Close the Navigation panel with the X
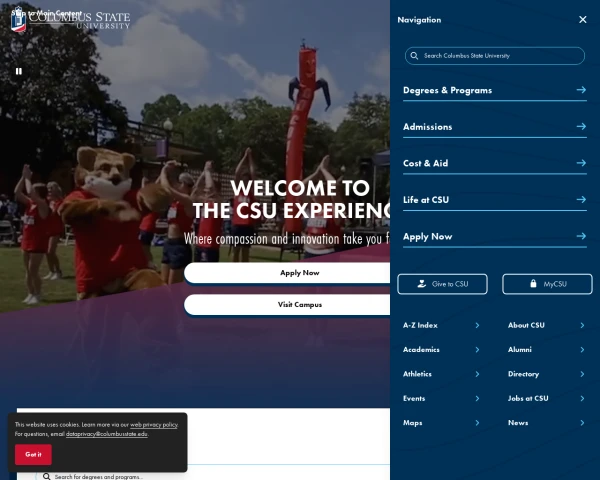This screenshot has height=480, width=600. click(x=582, y=20)
